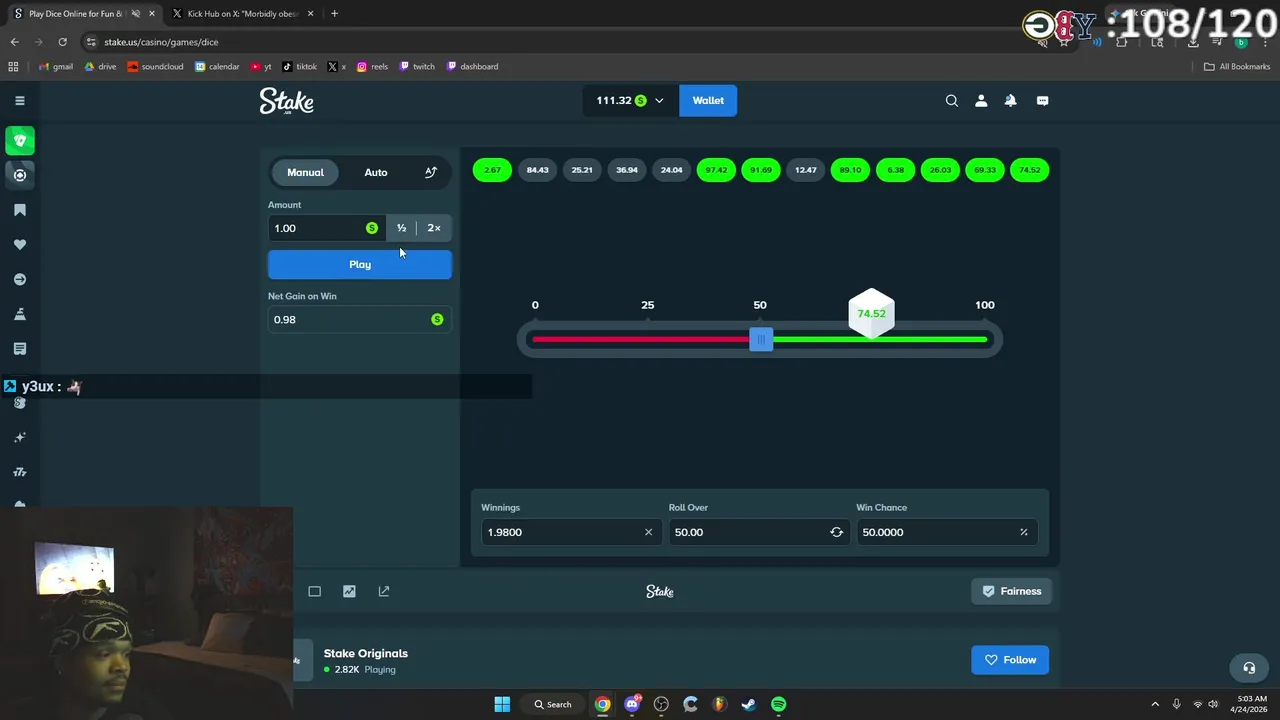Open the Windows Start menu
1280x720 pixels.
point(502,704)
